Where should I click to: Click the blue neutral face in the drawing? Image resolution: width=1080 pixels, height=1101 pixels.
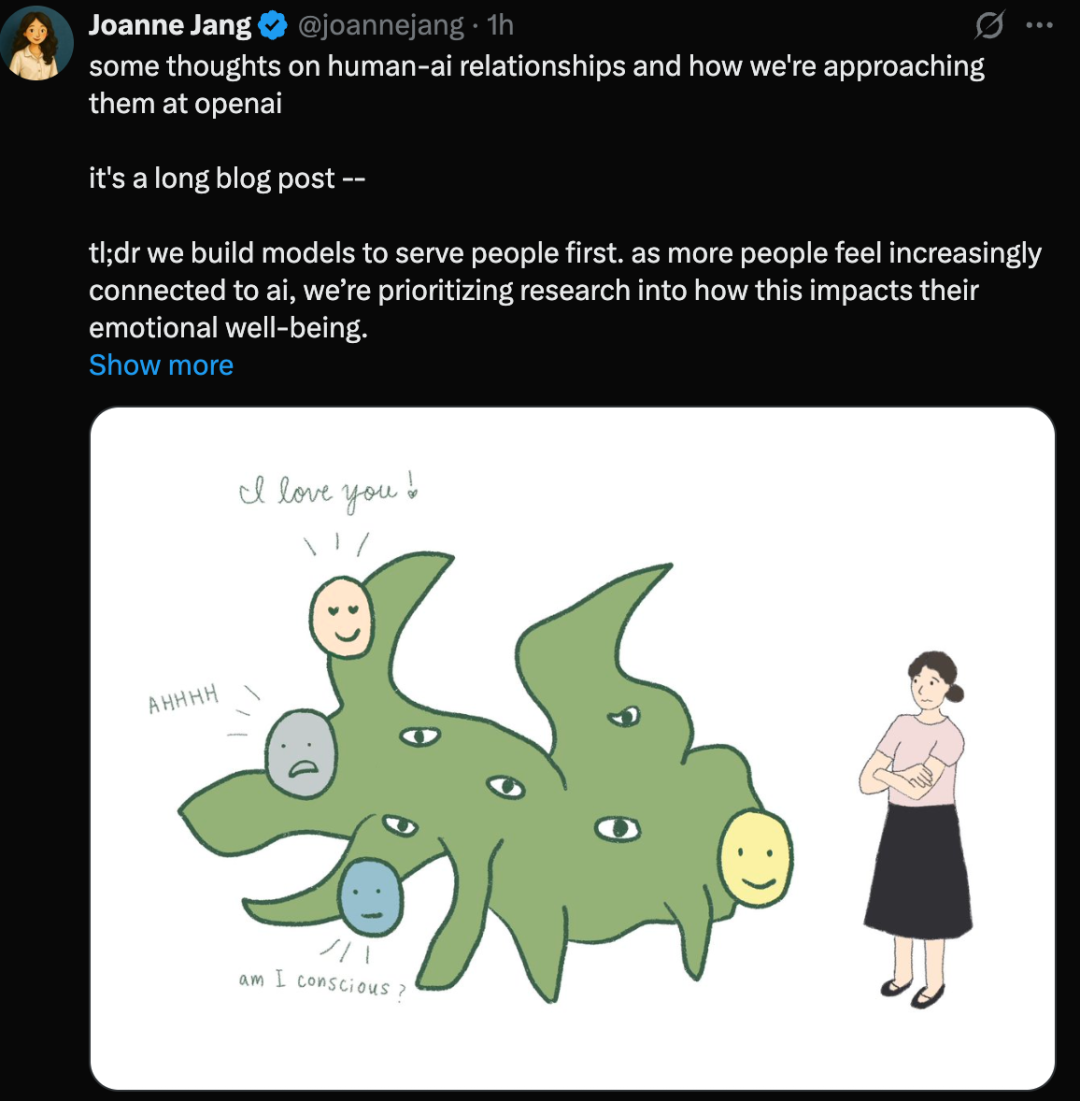click(x=371, y=895)
